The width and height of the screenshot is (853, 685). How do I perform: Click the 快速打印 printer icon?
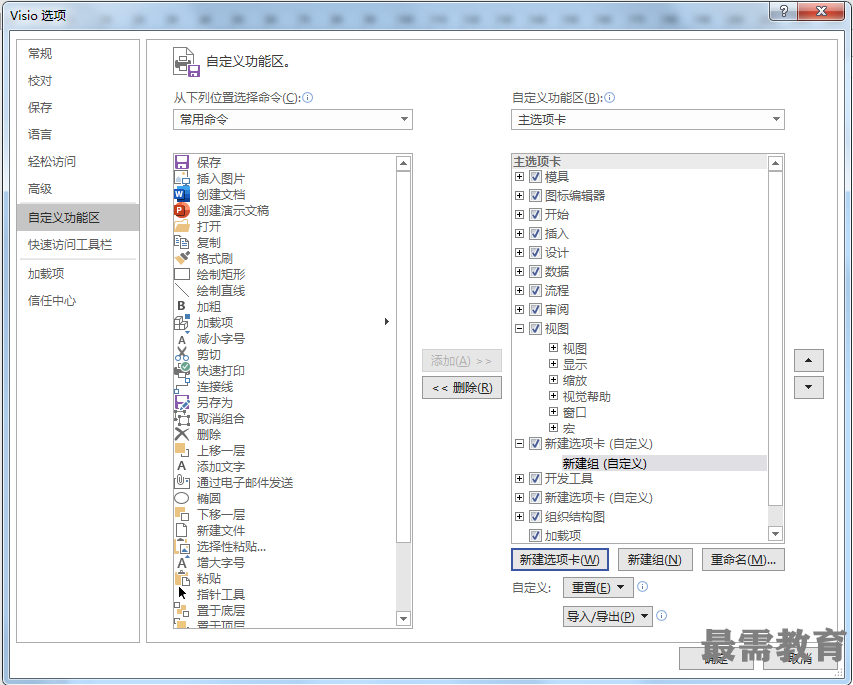[182, 370]
